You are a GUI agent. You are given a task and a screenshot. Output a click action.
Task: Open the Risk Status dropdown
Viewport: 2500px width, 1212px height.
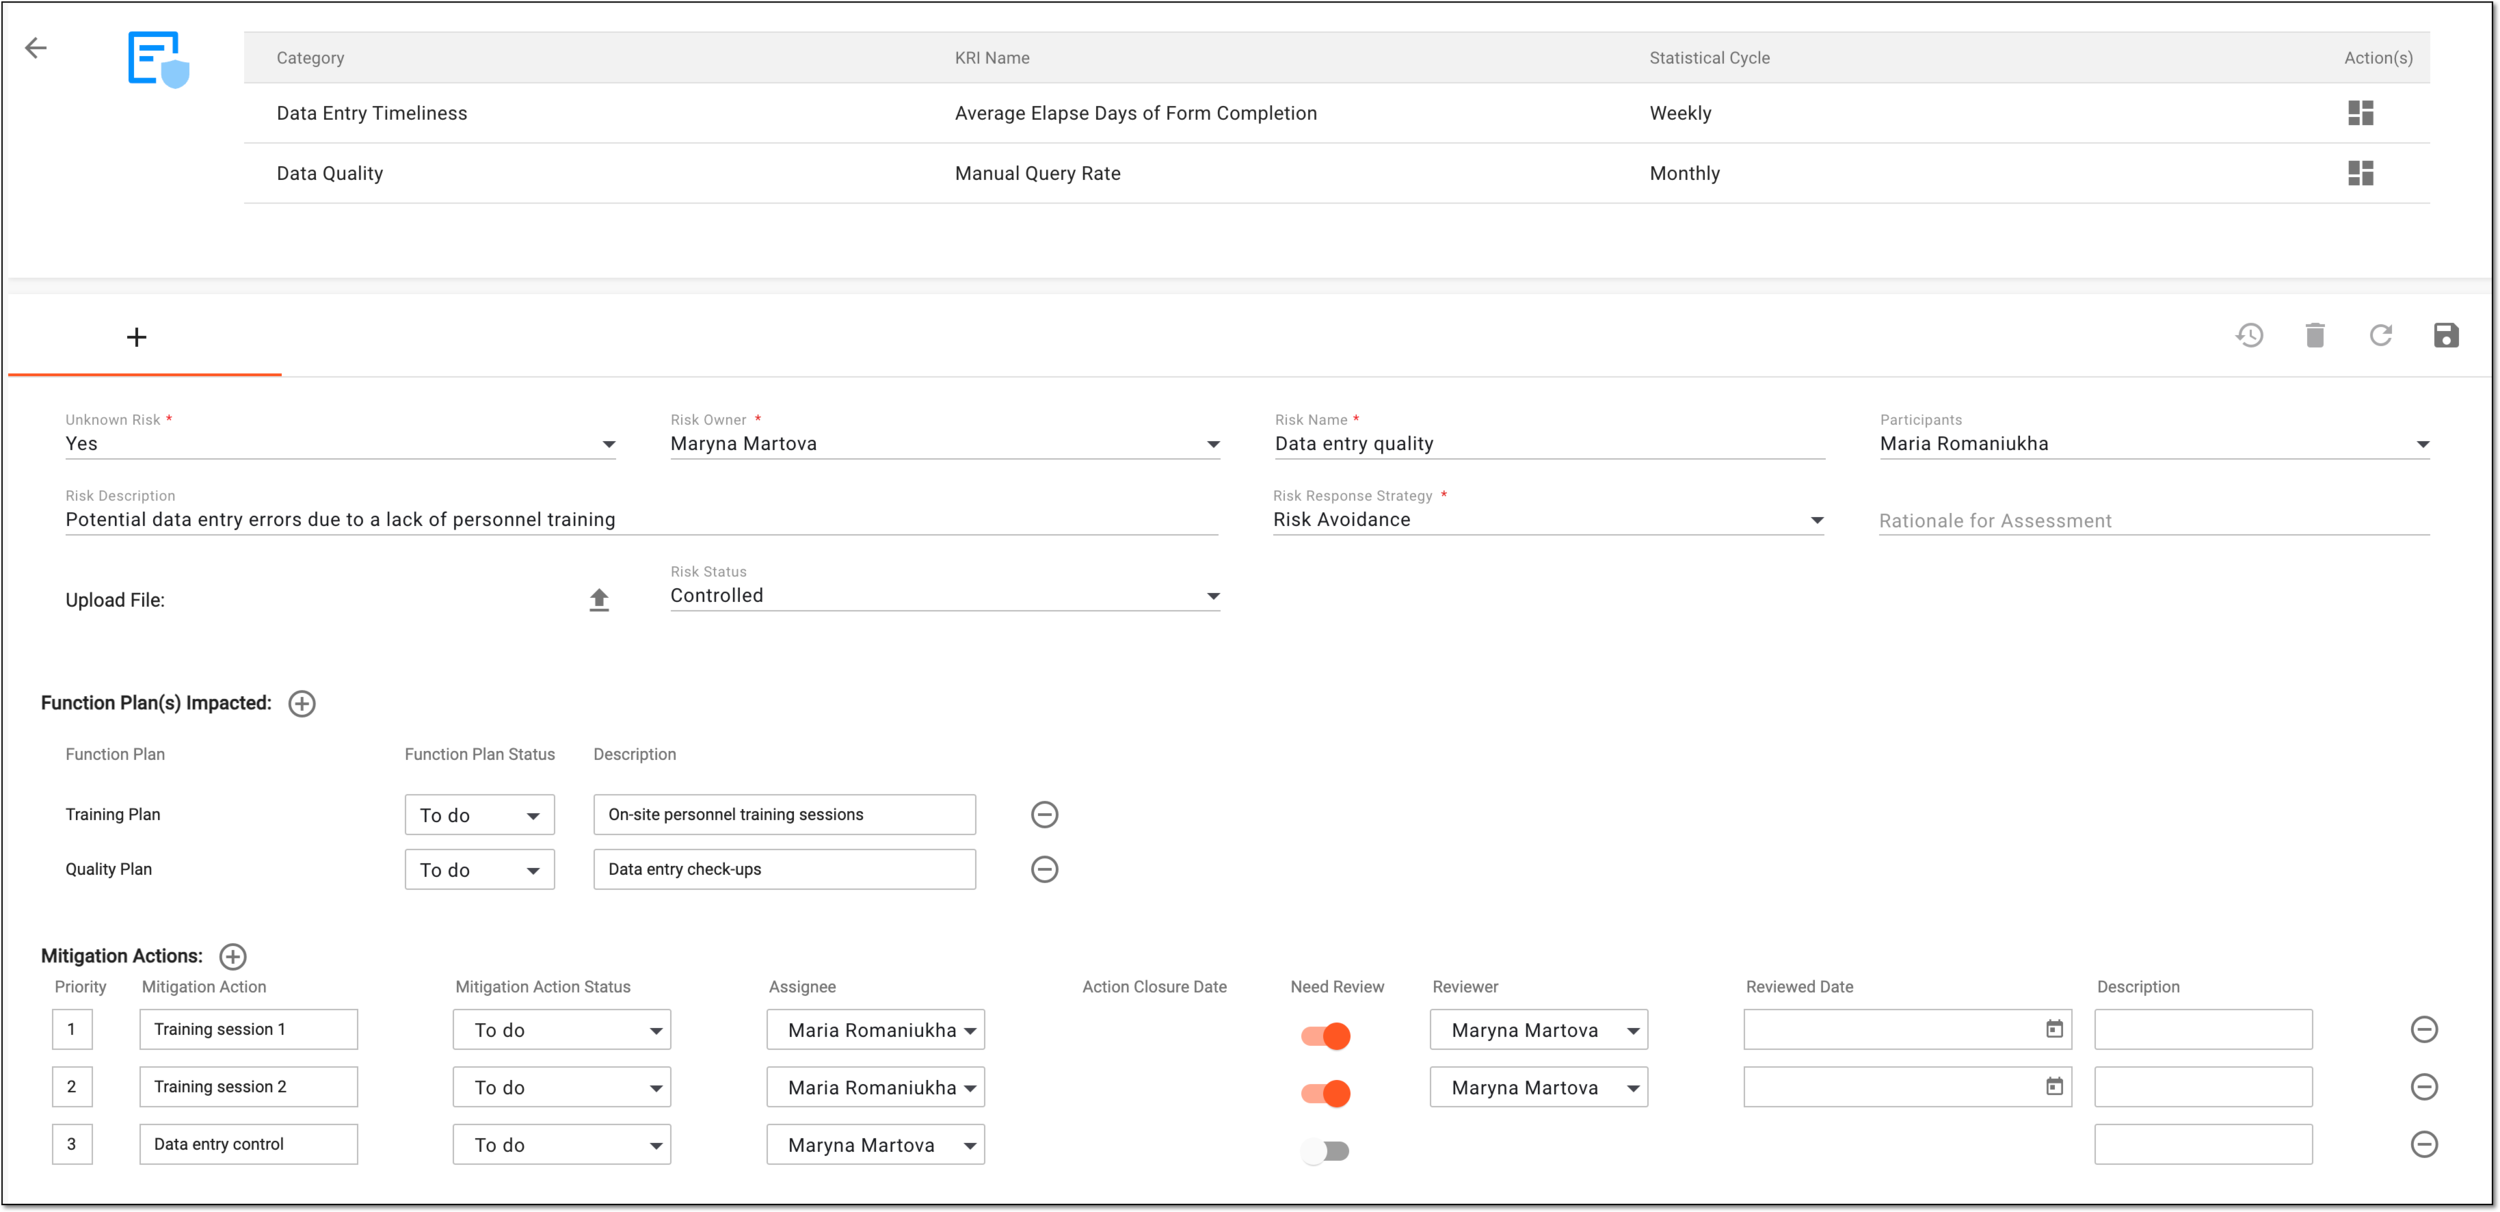click(x=945, y=596)
